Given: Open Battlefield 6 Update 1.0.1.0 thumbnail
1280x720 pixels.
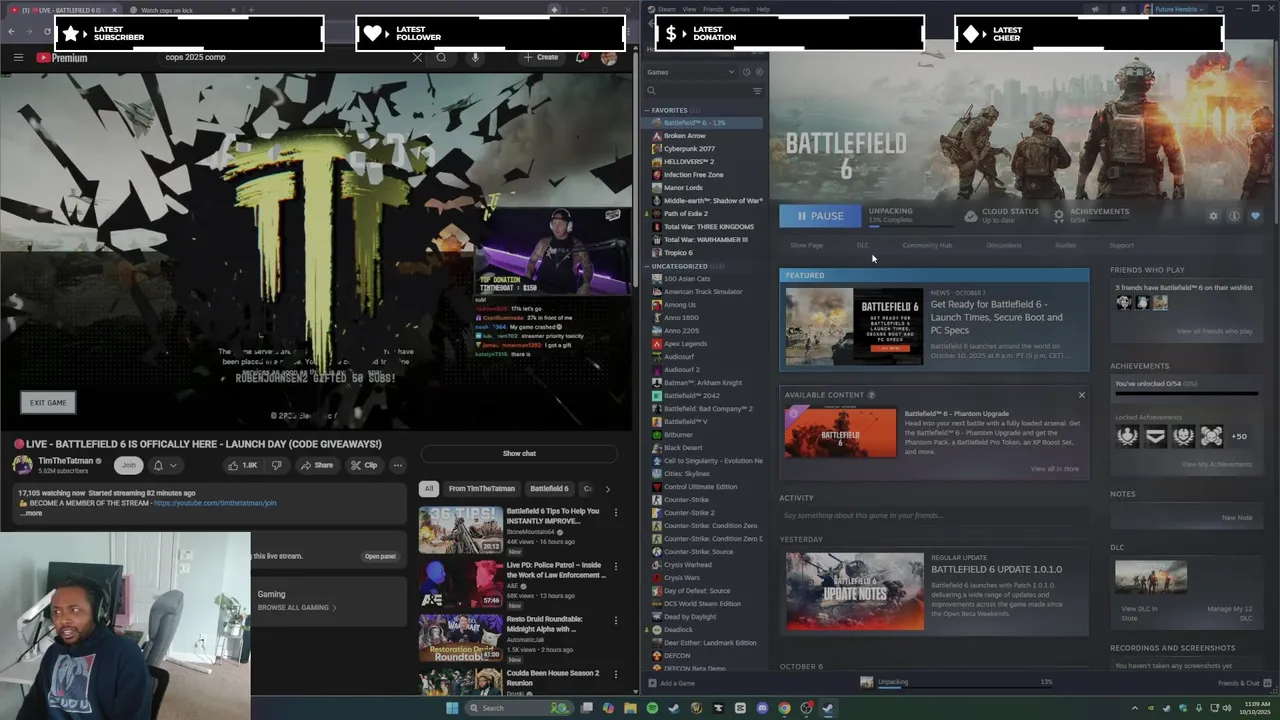Looking at the screenshot, I should click(x=855, y=591).
